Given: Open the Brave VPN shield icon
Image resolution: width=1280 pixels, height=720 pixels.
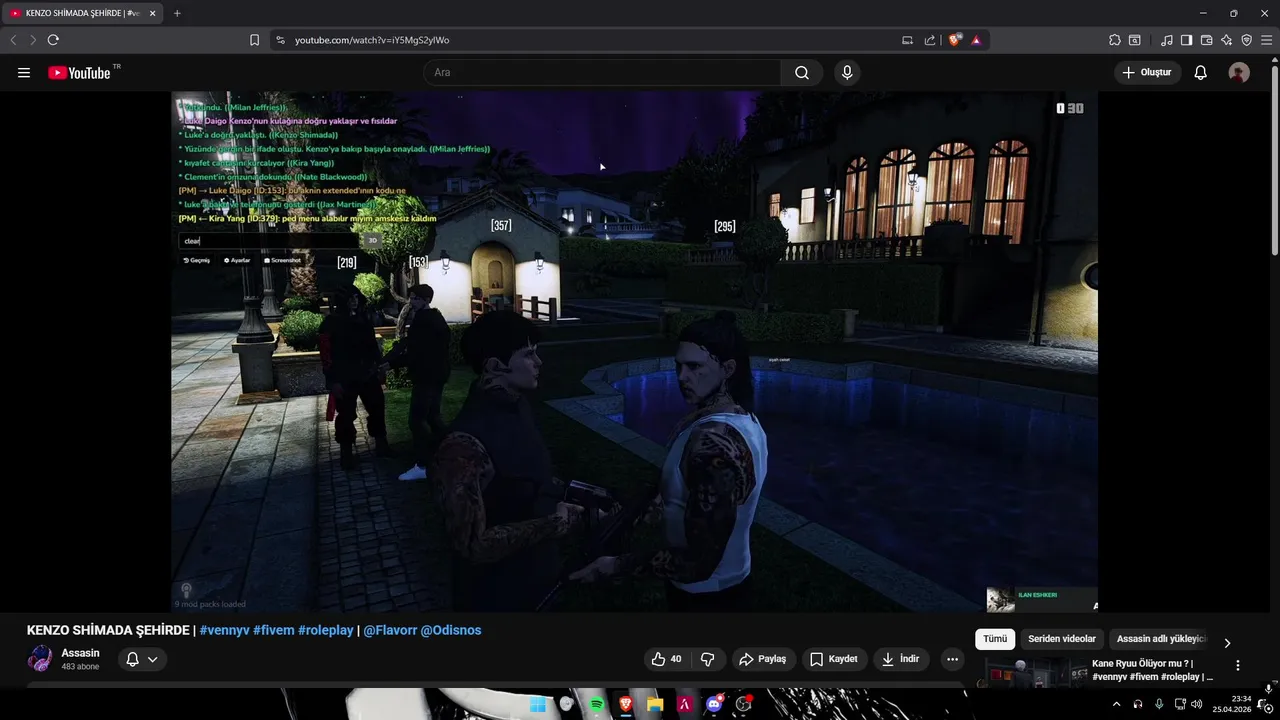Looking at the screenshot, I should click(1247, 40).
